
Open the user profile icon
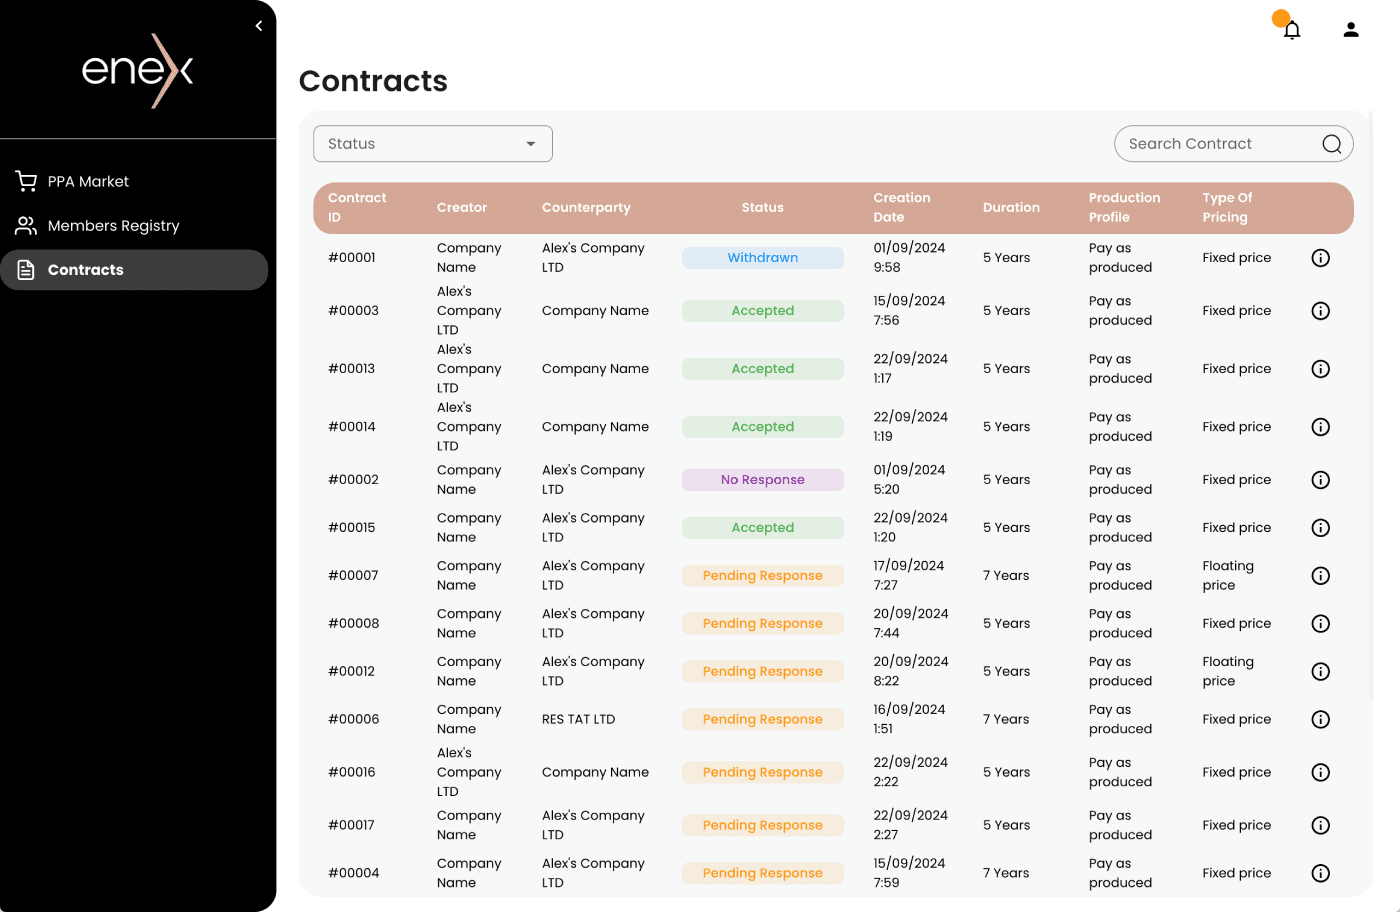click(1350, 30)
